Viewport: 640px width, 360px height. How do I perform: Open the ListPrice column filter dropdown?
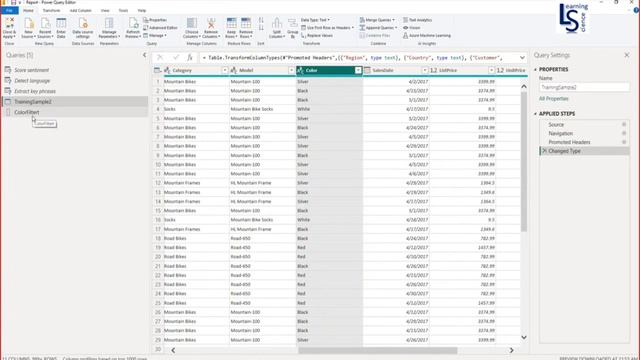491,71
